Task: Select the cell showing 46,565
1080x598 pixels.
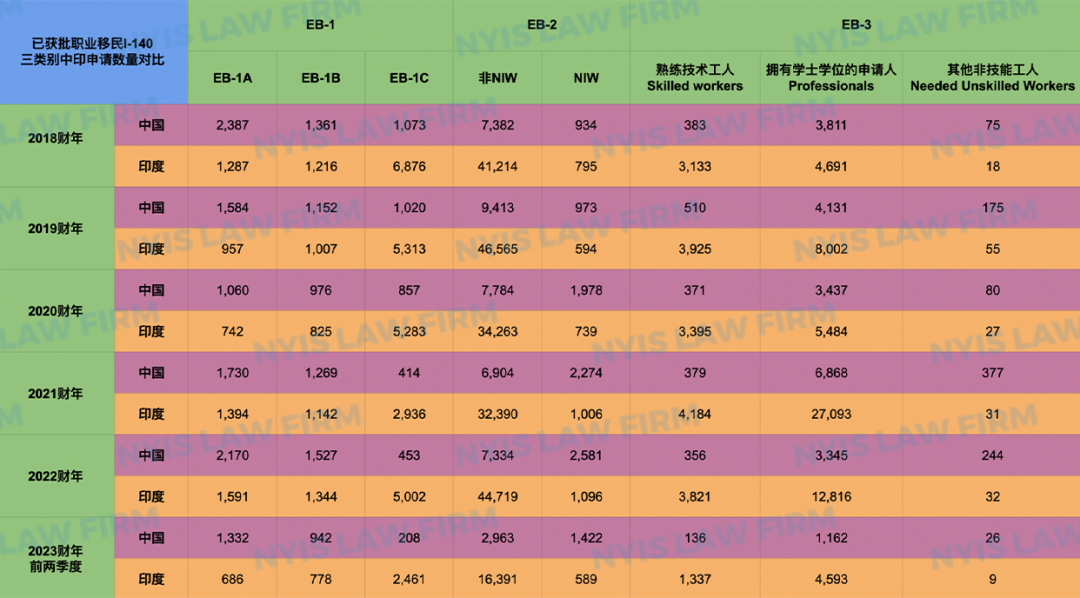Action: click(x=497, y=249)
